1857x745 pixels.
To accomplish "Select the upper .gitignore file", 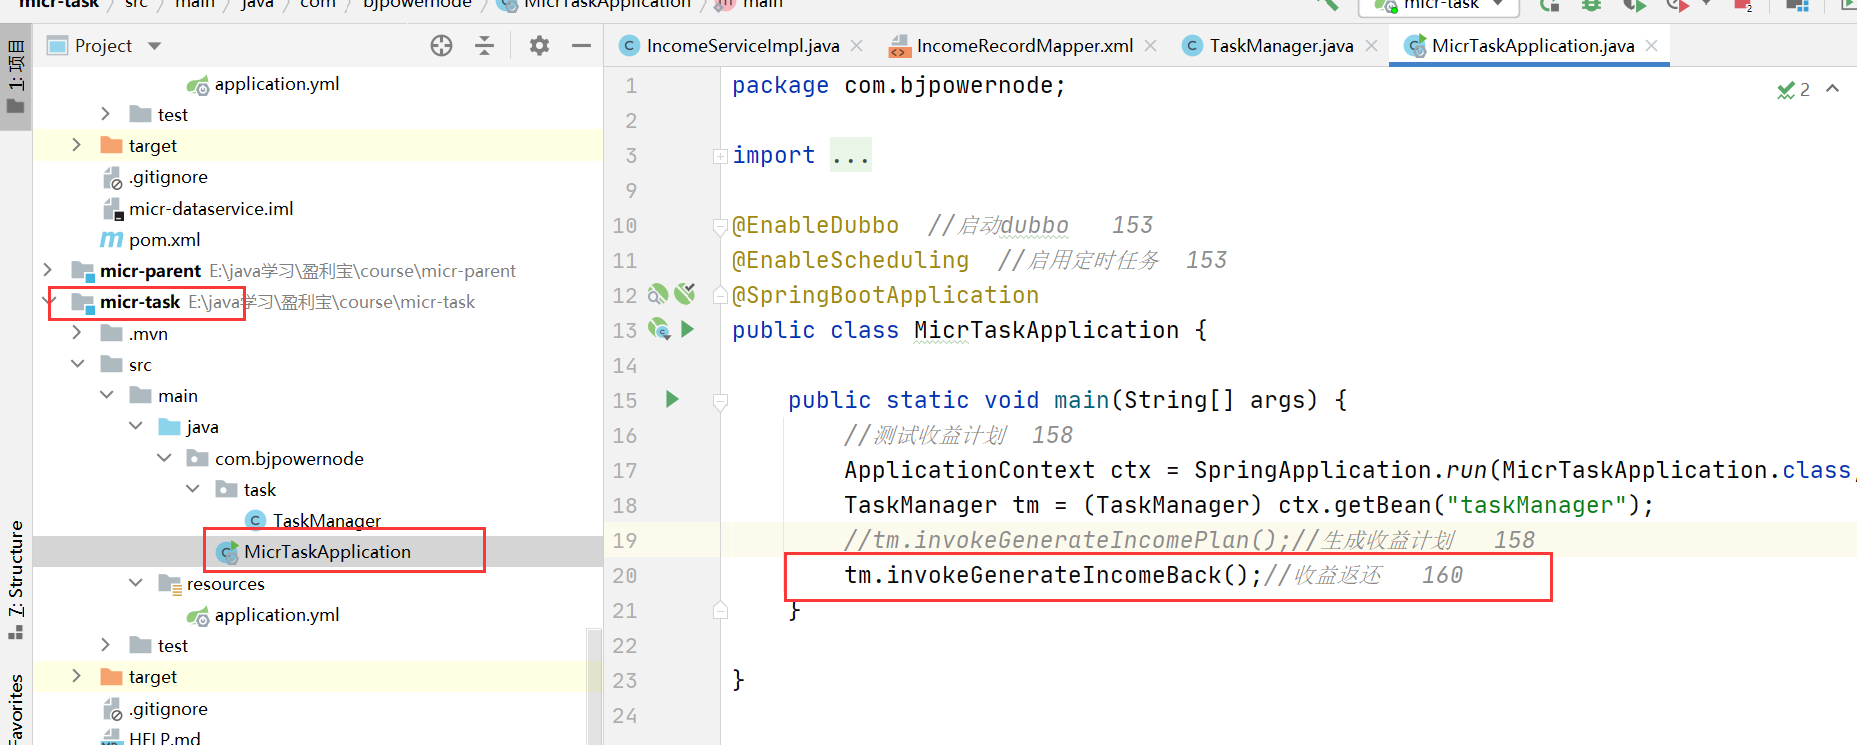I will [x=156, y=177].
